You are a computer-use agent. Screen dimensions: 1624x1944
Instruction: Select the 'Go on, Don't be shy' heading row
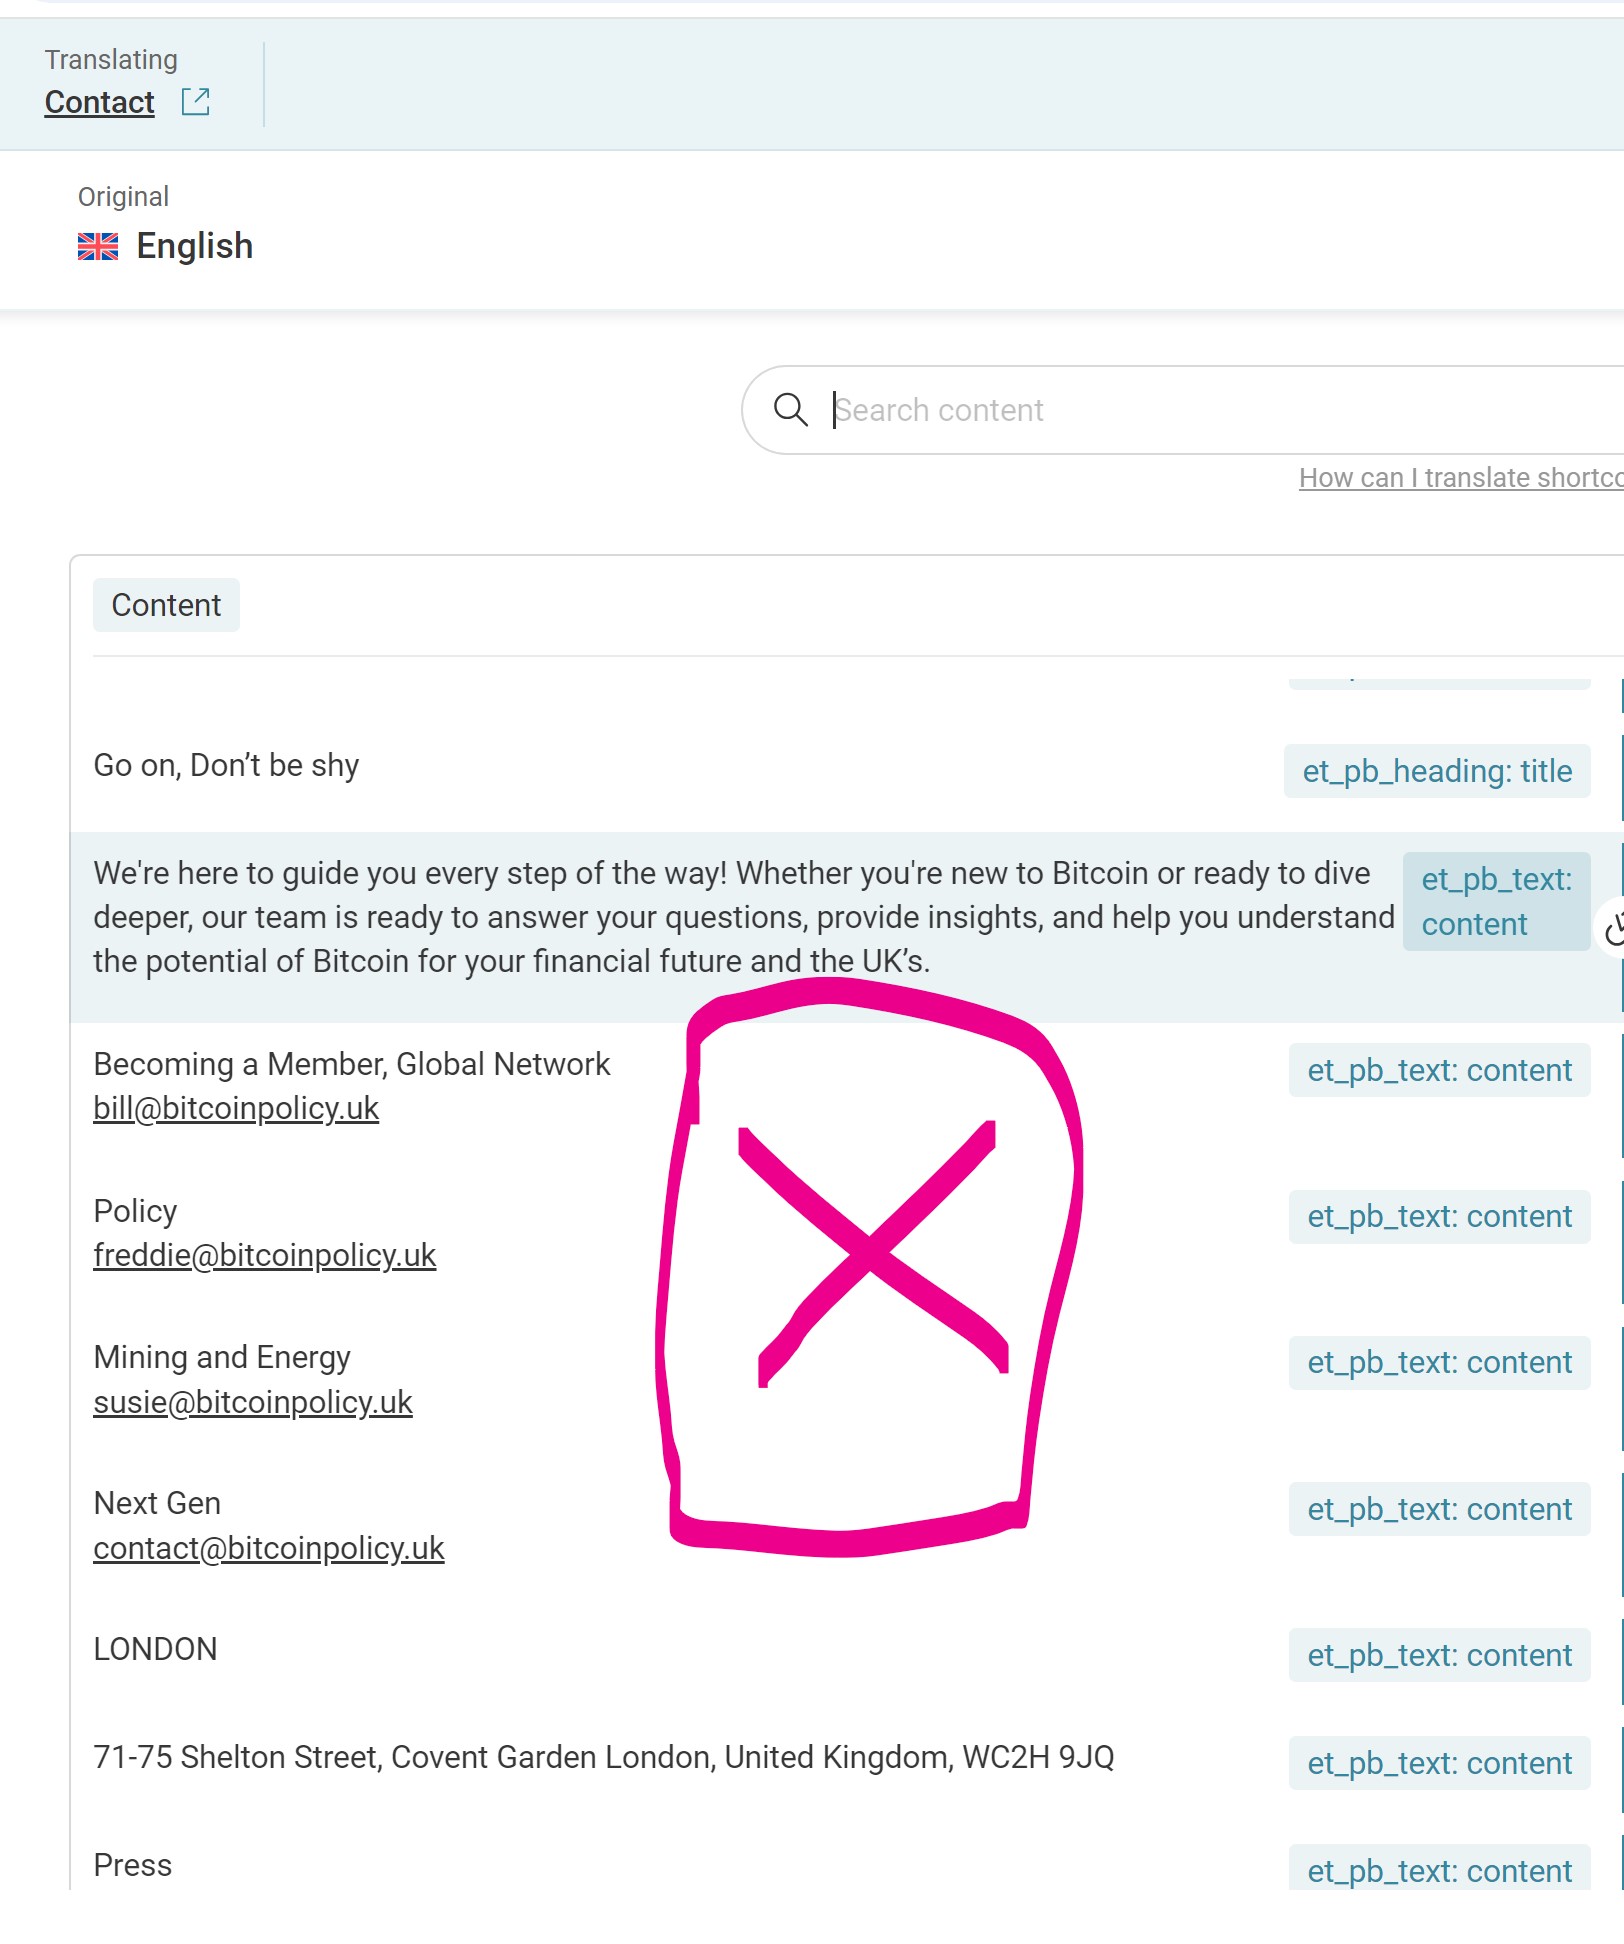(x=845, y=766)
